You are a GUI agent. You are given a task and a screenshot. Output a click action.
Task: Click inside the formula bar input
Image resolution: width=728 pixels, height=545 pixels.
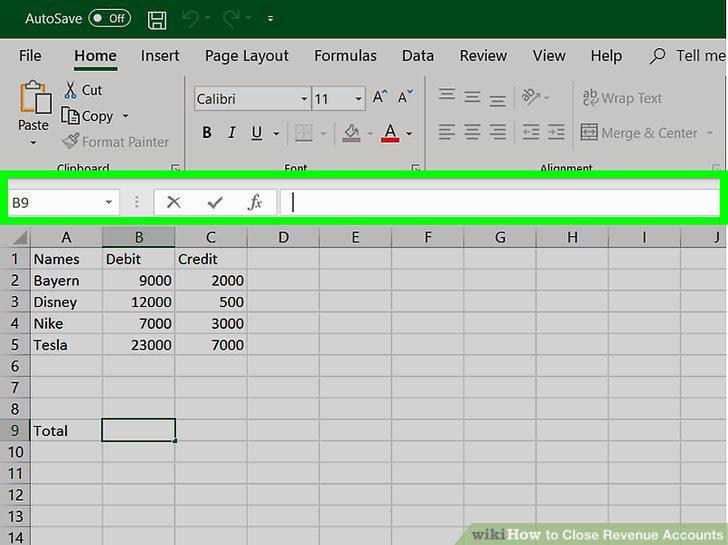coord(500,202)
